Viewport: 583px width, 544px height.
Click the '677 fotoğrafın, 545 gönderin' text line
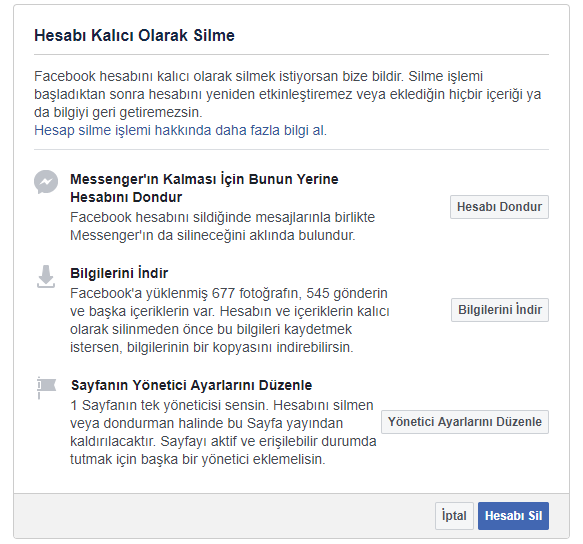click(229, 293)
